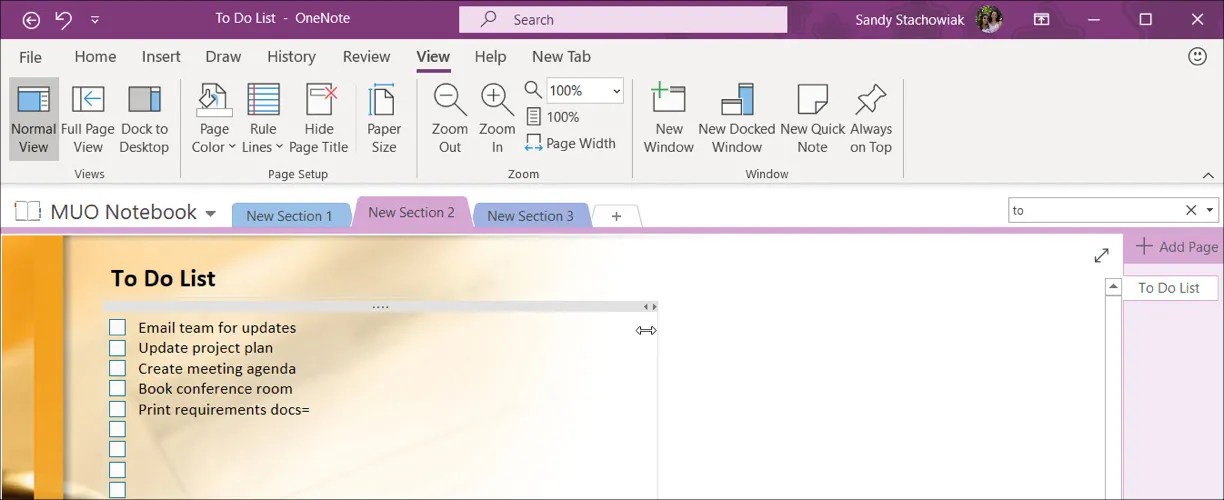The height and width of the screenshot is (500, 1224).
Task: Select New Section 1 tab
Action: click(x=289, y=216)
